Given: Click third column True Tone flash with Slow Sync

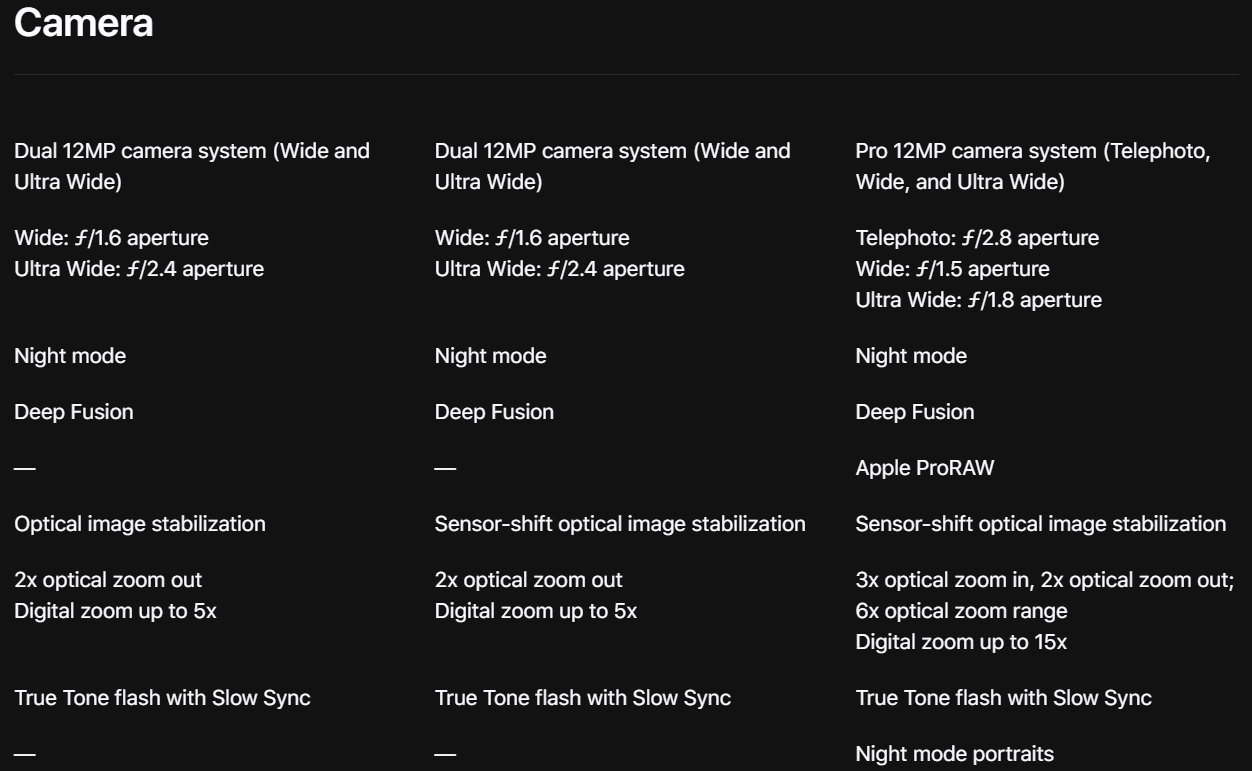Looking at the screenshot, I should click(1004, 698).
